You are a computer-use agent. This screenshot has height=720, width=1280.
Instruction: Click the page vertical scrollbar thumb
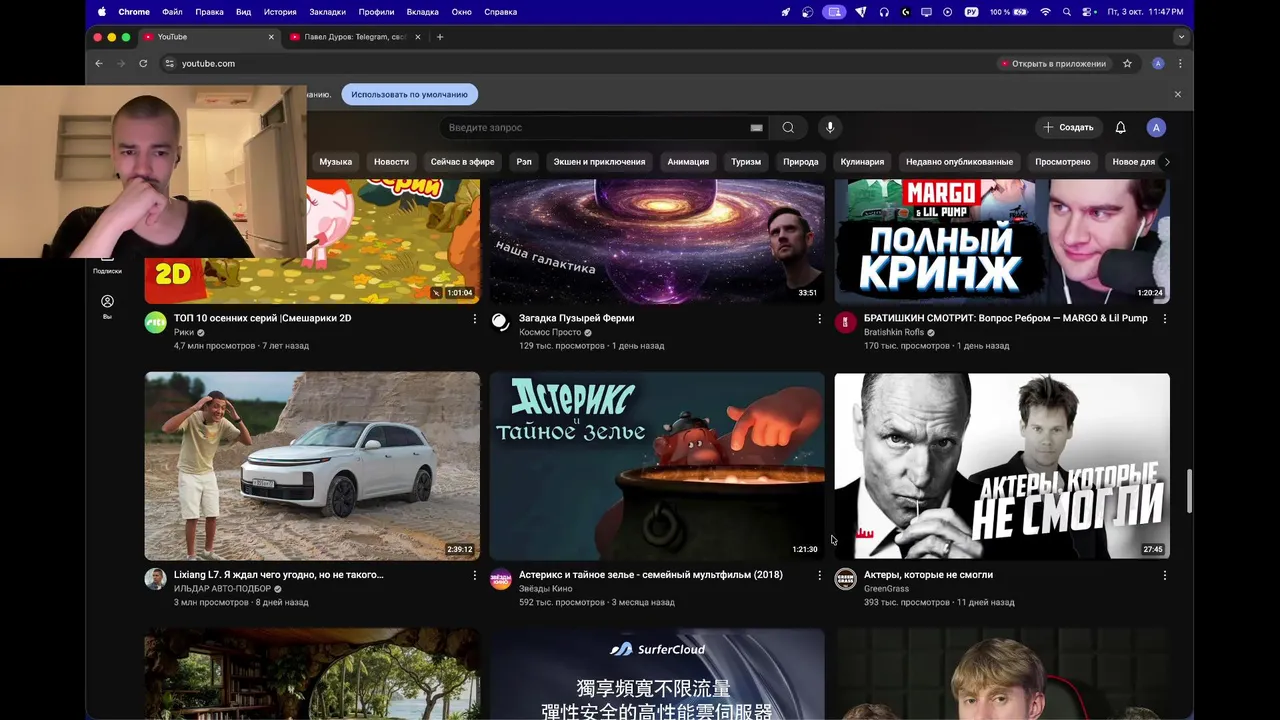(1189, 490)
